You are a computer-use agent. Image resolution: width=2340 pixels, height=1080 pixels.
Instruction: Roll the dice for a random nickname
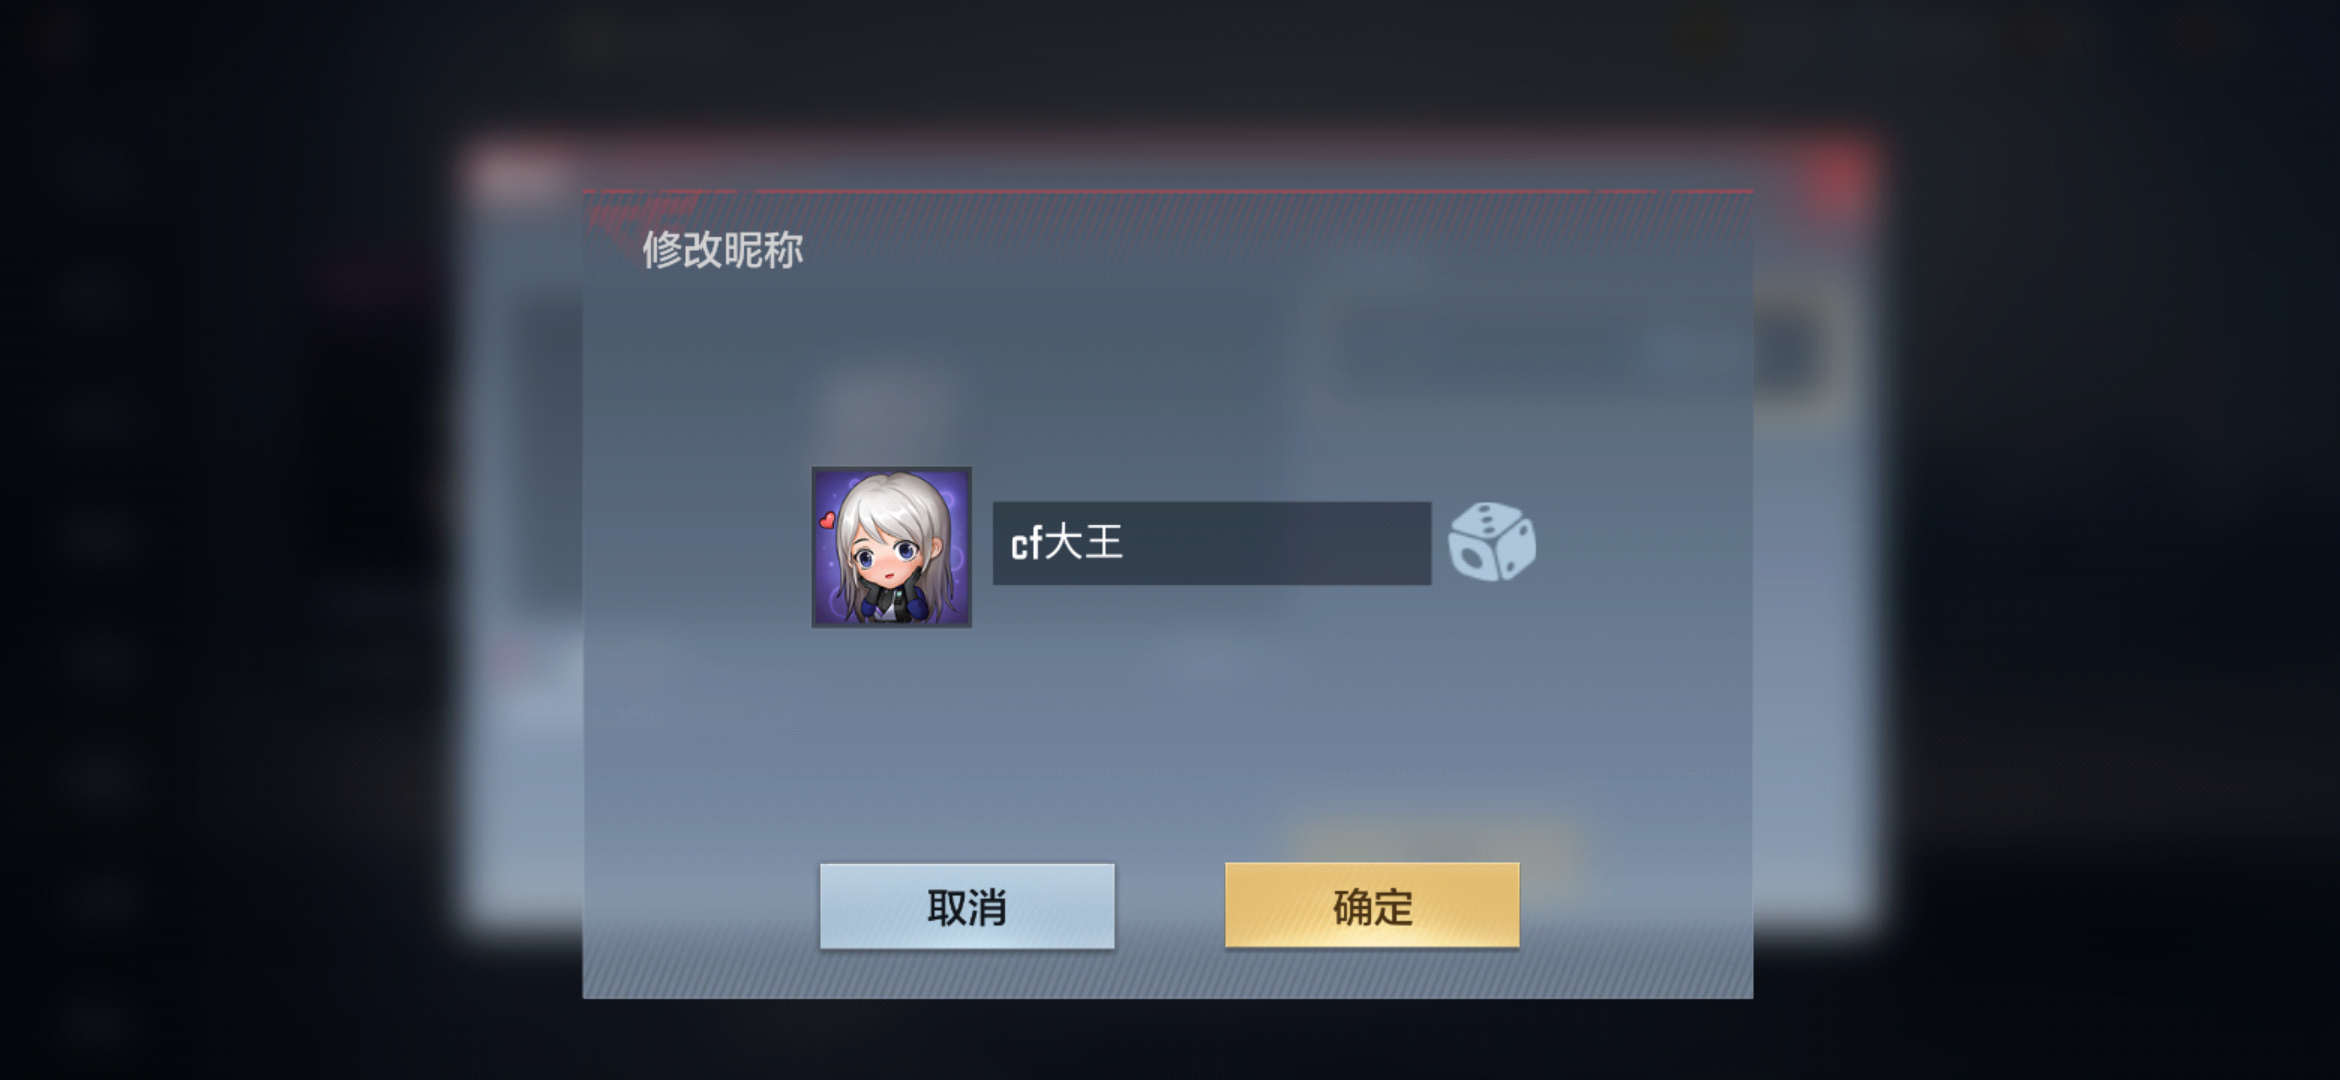click(1492, 542)
